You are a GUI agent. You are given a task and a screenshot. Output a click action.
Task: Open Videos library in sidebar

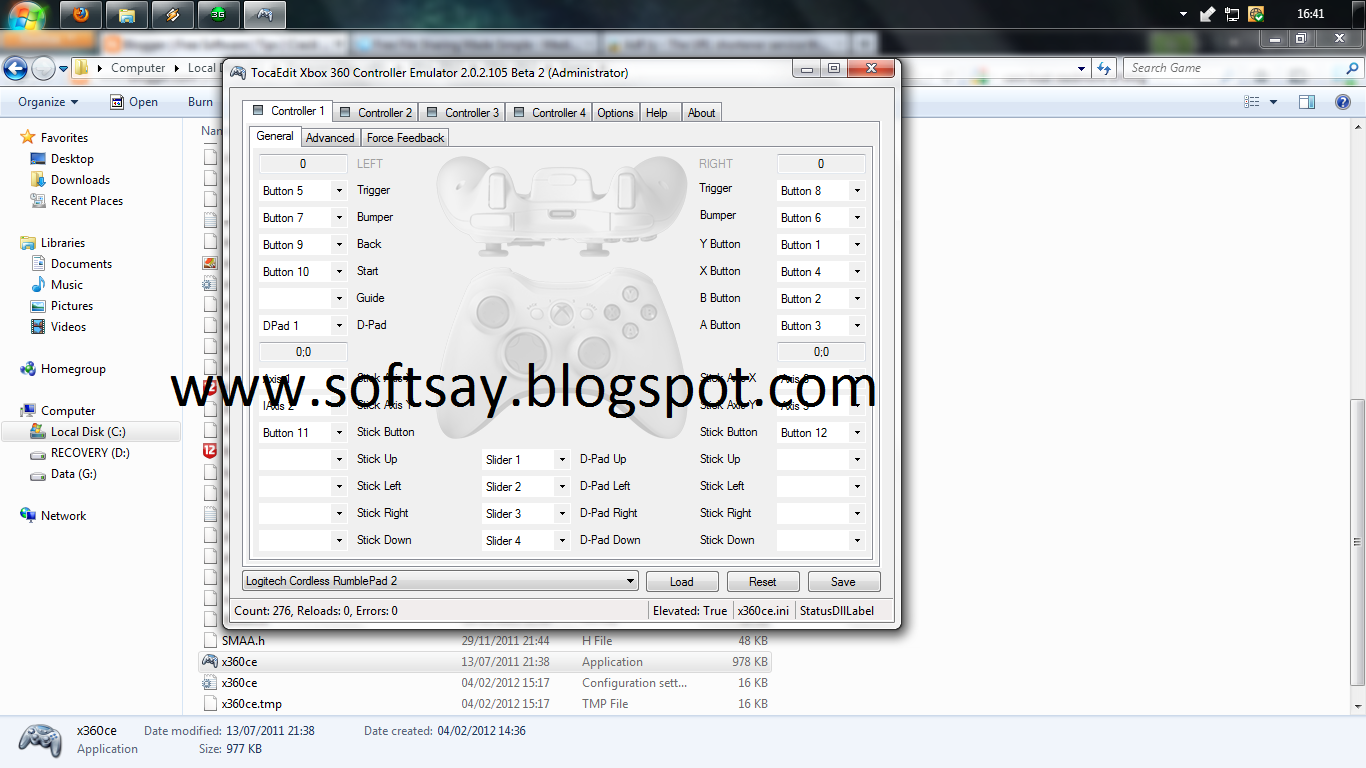coord(68,327)
